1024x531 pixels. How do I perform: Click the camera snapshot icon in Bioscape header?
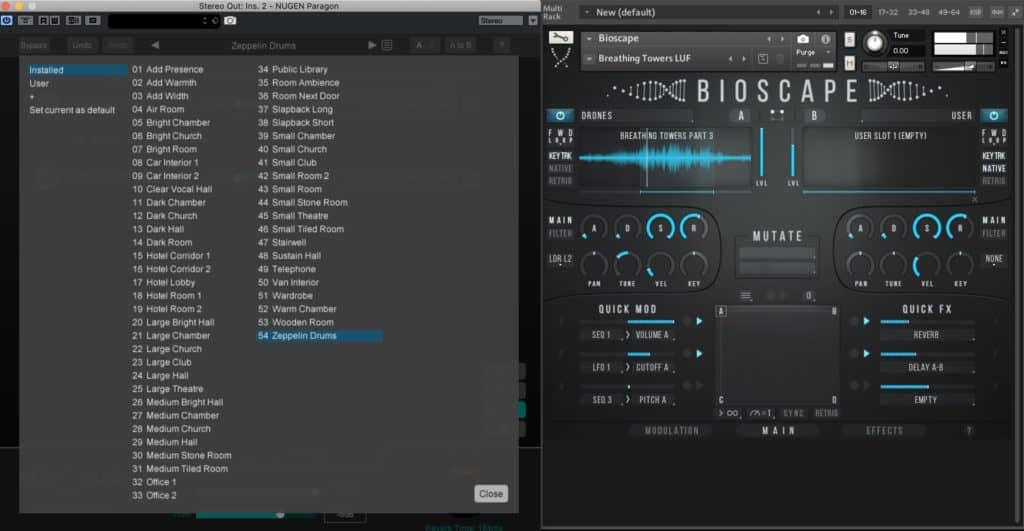pyautogui.click(x=803, y=39)
